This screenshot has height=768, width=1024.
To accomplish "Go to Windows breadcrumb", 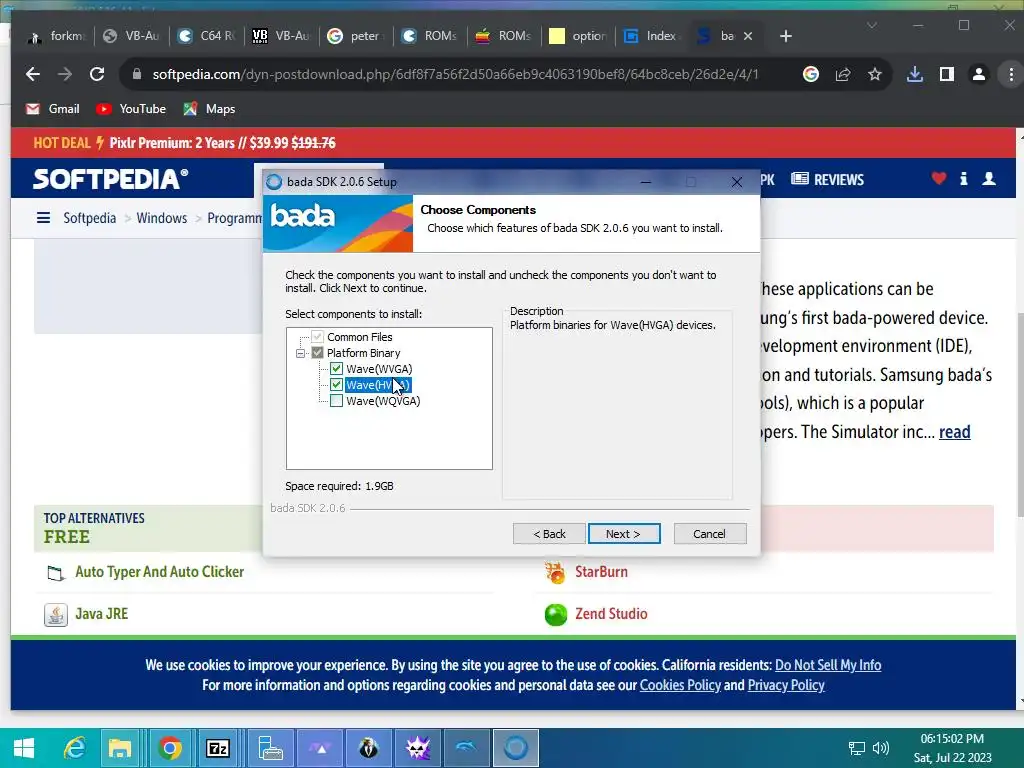I will click(x=161, y=218).
